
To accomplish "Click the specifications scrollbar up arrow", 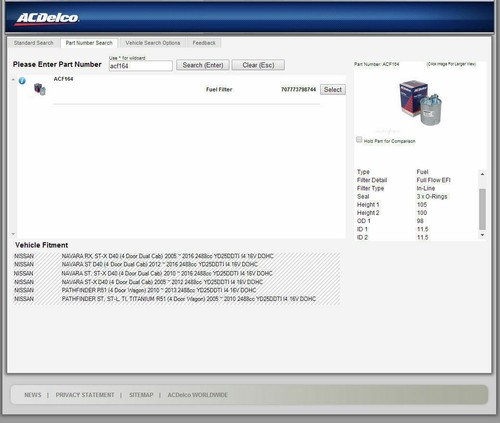I will tap(482, 174).
